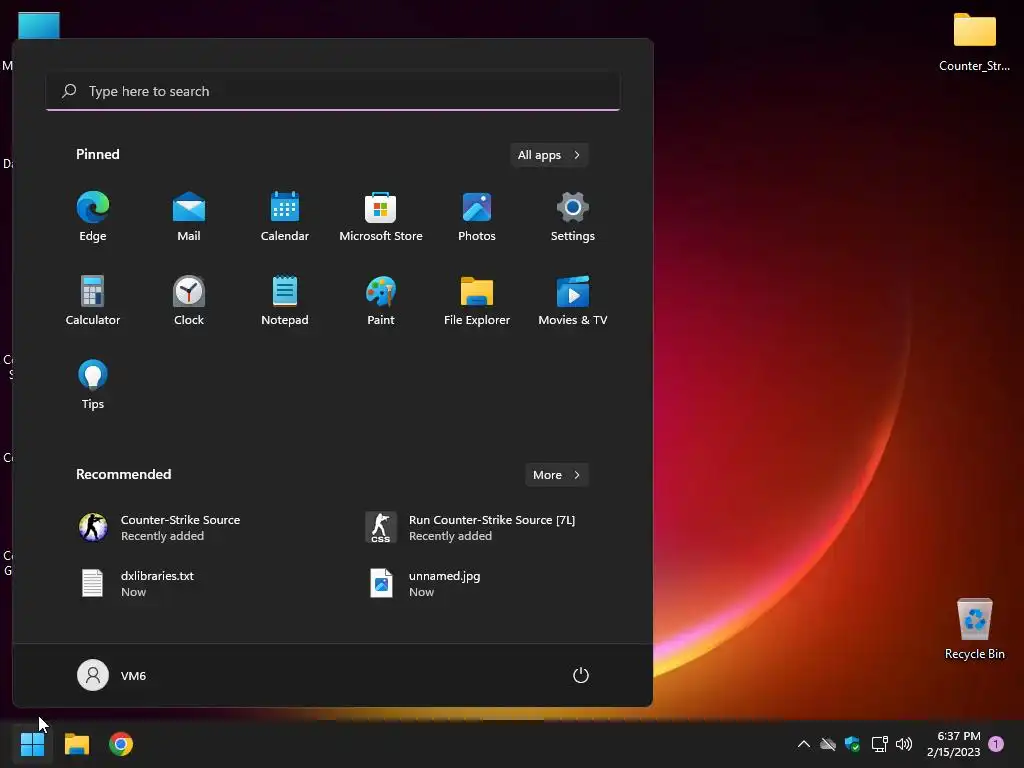Click the Type here to search field
This screenshot has width=1024, height=768.
(x=333, y=91)
